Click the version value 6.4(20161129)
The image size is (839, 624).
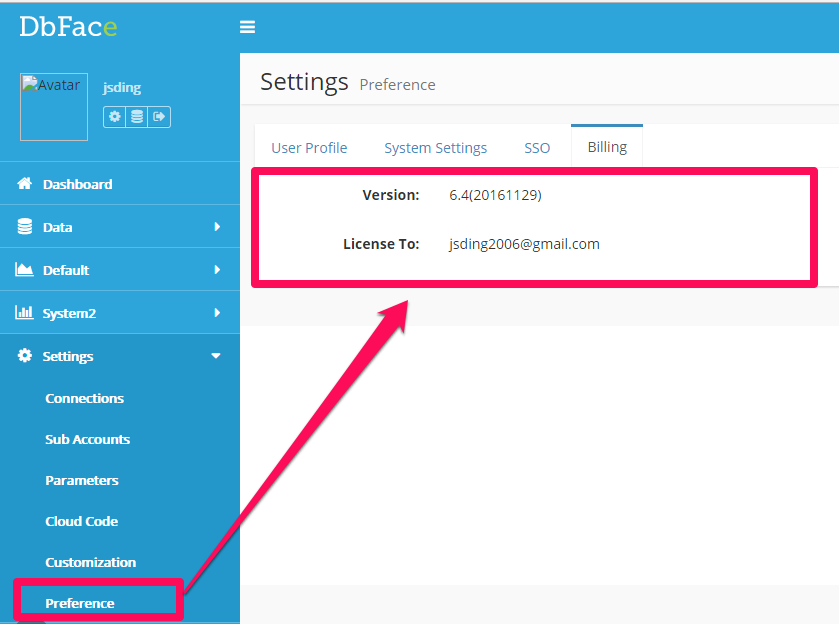pos(495,195)
